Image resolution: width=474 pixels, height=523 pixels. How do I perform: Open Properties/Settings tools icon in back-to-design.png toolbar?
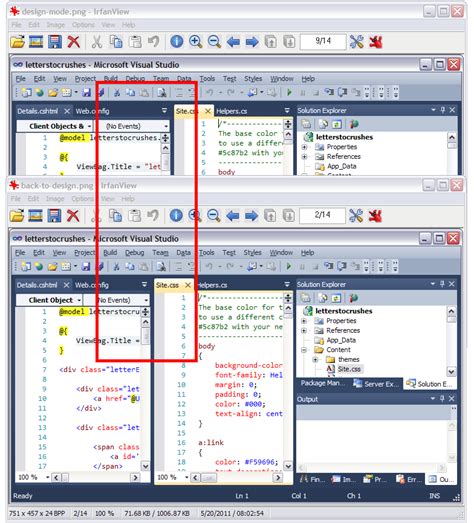pyautogui.click(x=356, y=216)
